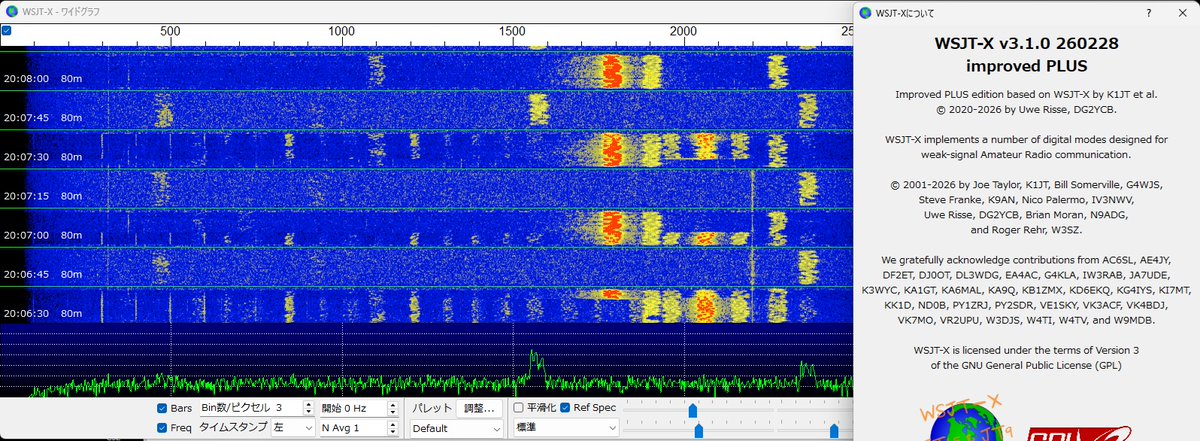The image size is (1200, 441).
Task: Uncheck the Bars checkbox
Action: pos(162,408)
